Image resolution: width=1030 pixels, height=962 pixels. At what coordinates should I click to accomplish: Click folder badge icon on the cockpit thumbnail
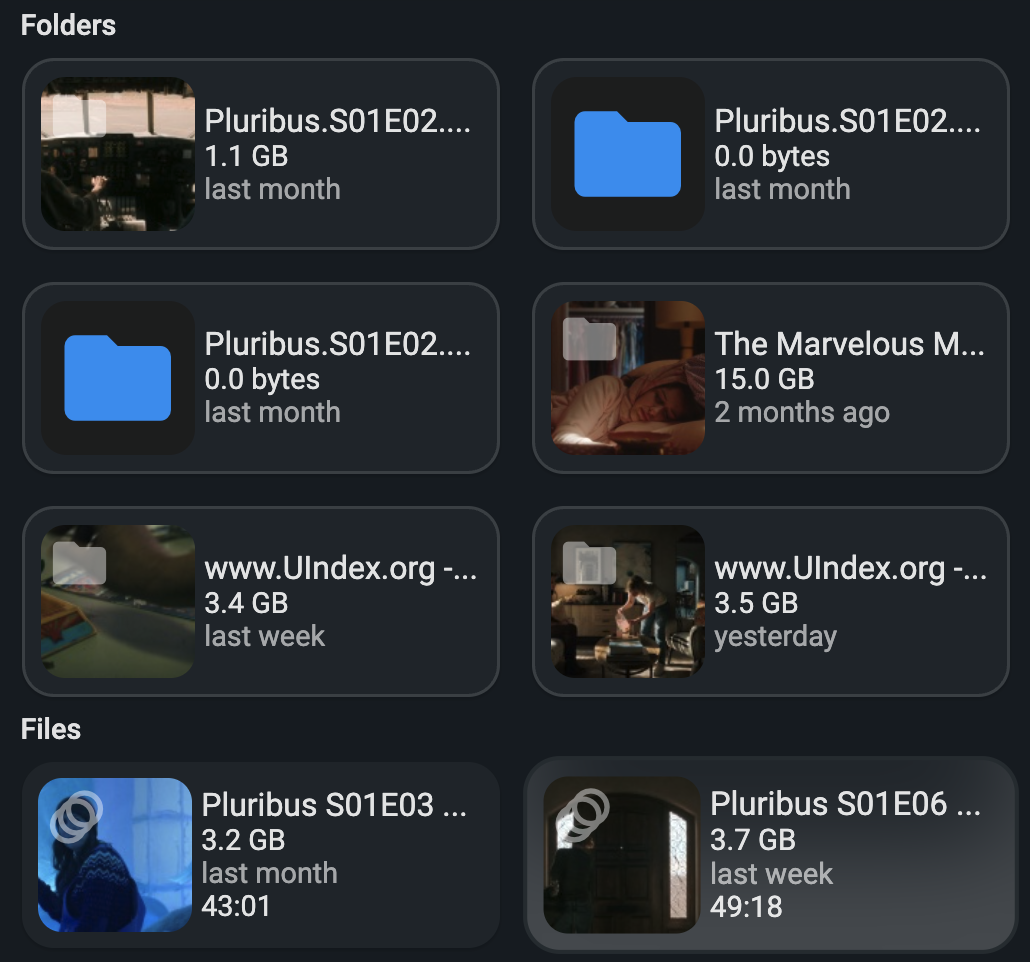pyautogui.click(x=79, y=116)
